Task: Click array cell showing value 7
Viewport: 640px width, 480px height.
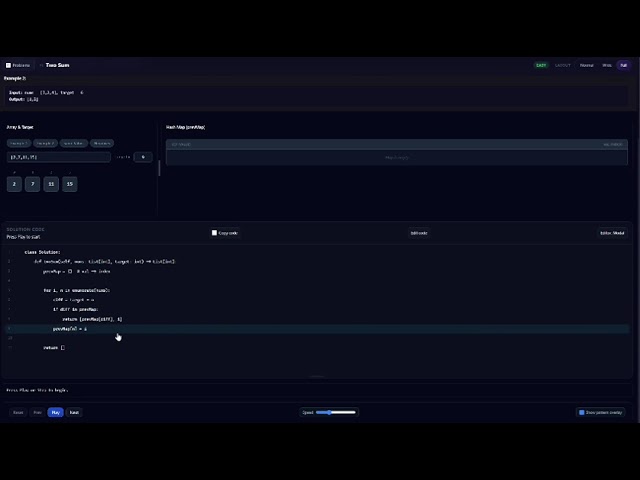Action: 33,184
